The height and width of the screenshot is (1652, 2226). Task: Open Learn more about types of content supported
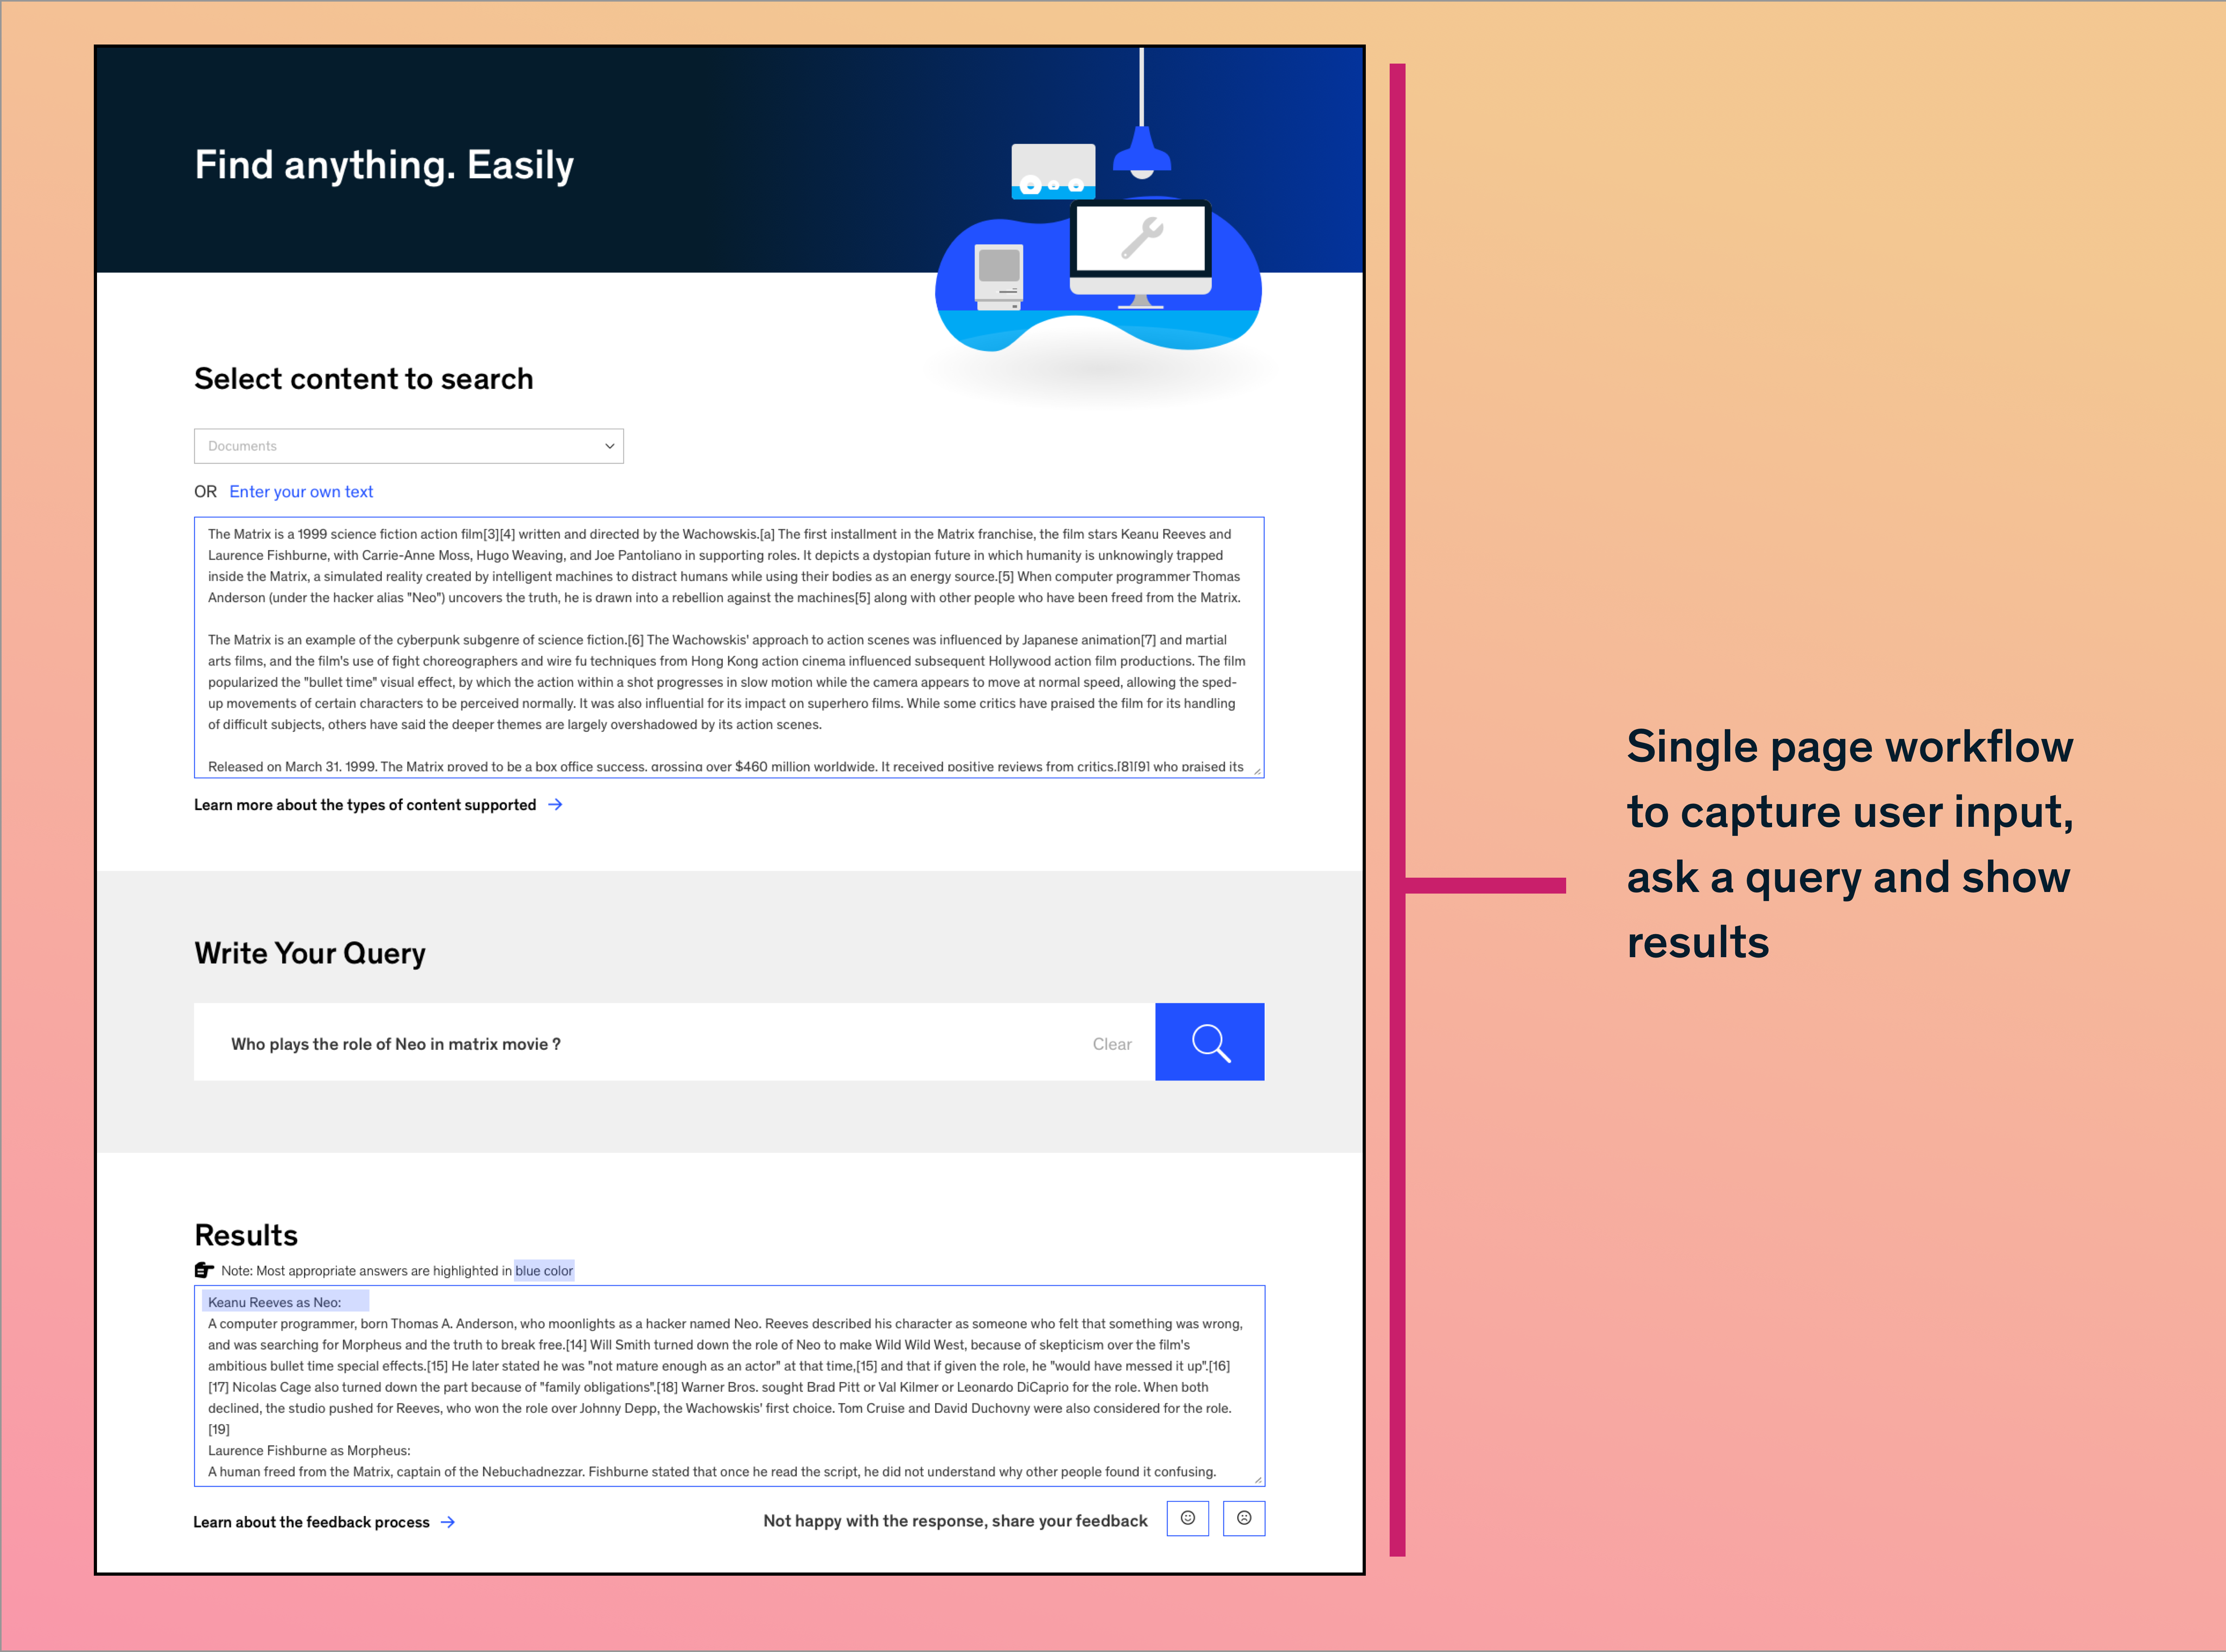click(365, 805)
